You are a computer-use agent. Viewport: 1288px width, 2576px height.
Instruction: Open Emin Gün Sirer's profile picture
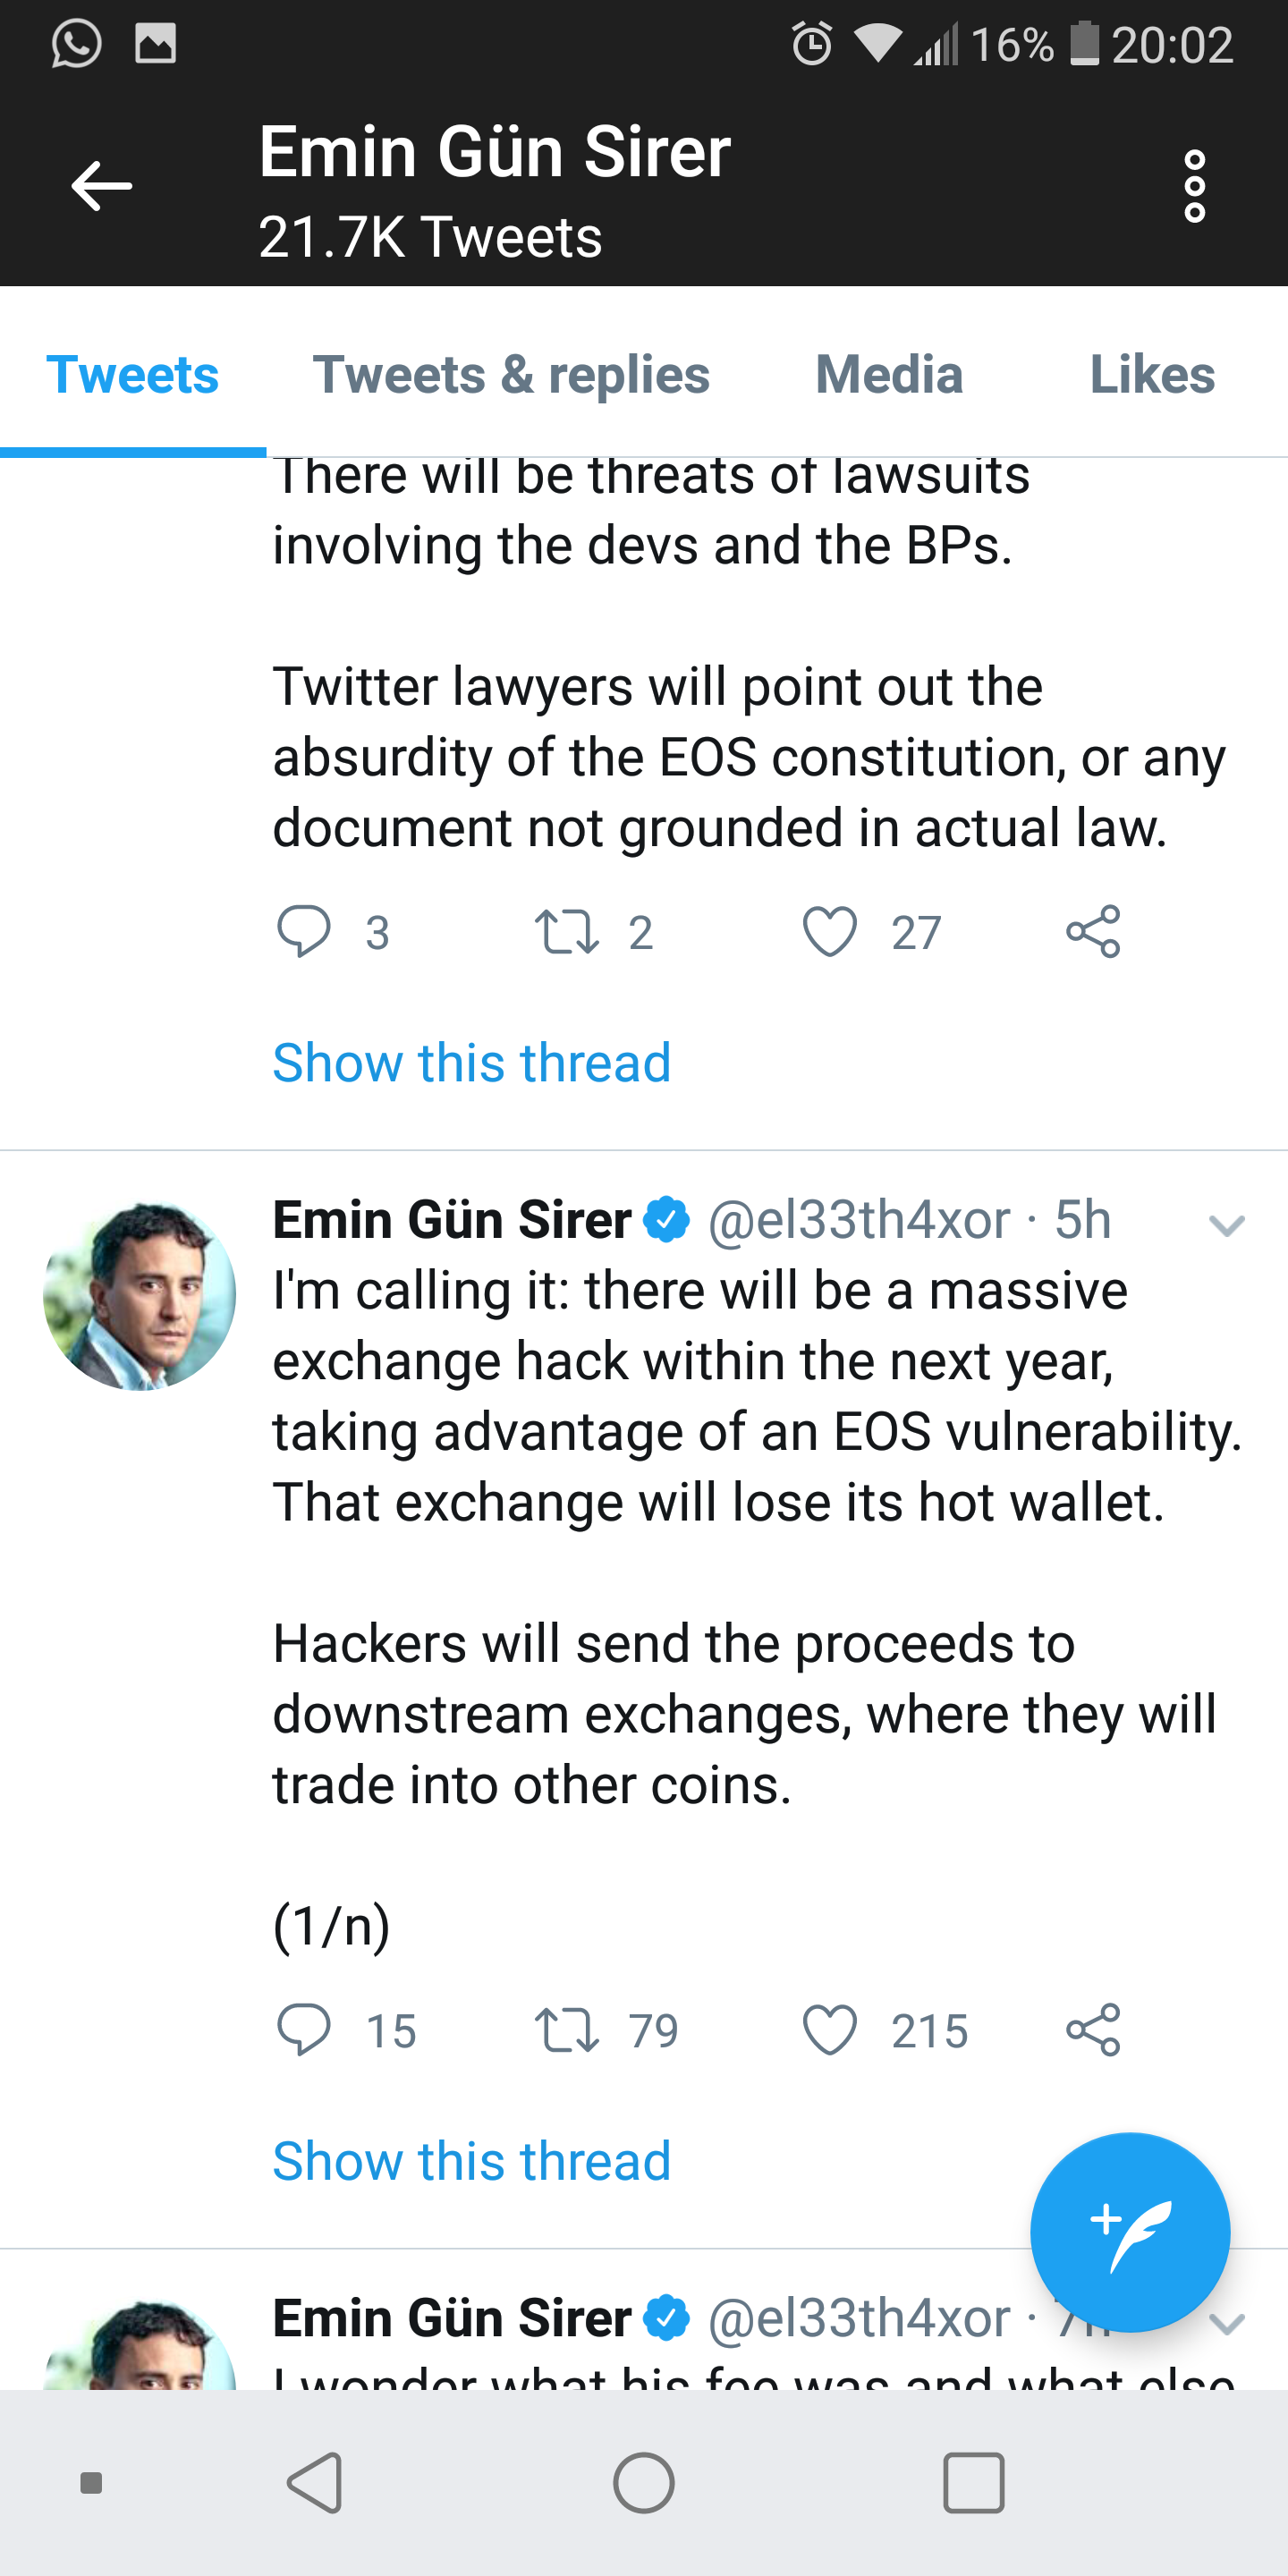pos(140,1296)
